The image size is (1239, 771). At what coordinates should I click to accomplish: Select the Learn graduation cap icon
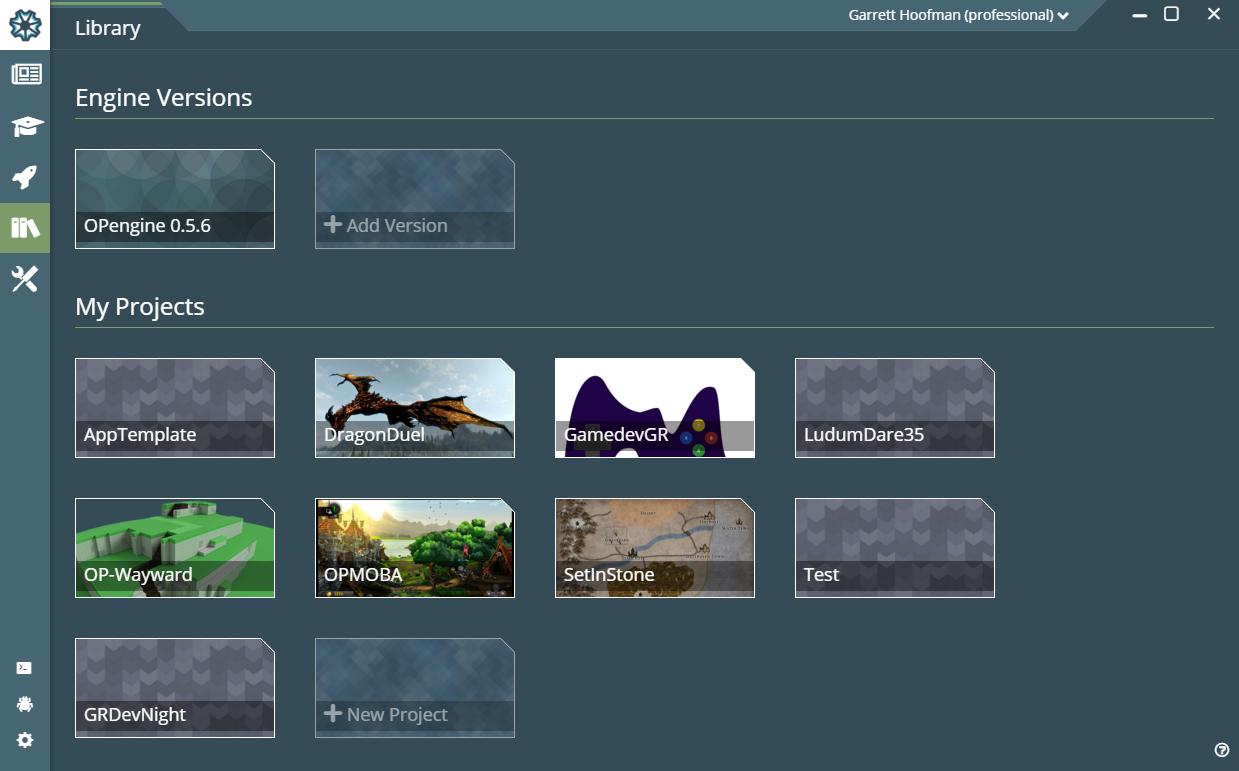25,126
